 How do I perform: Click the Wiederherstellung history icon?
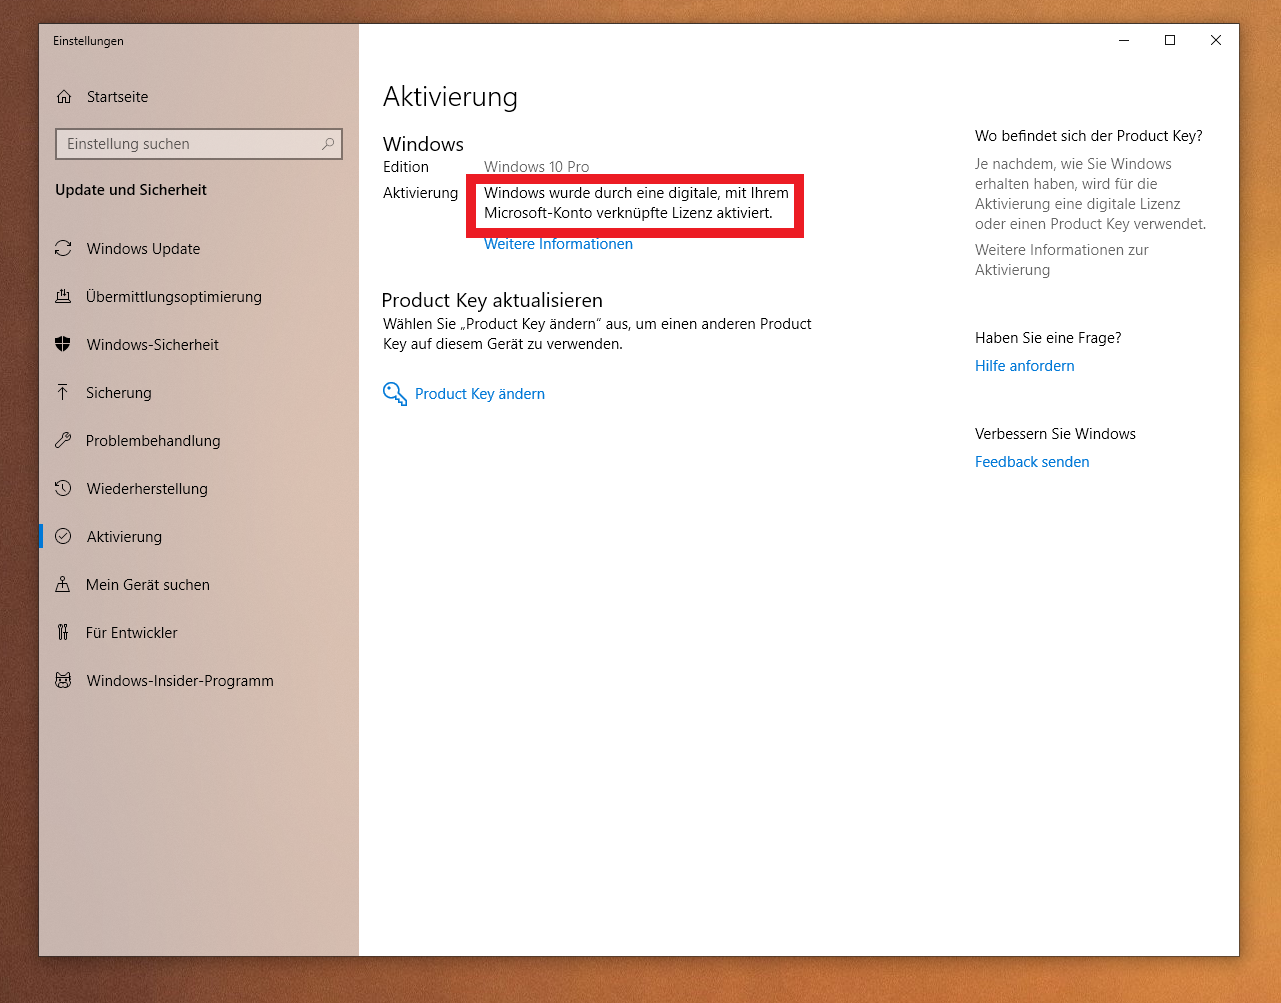[x=63, y=488]
